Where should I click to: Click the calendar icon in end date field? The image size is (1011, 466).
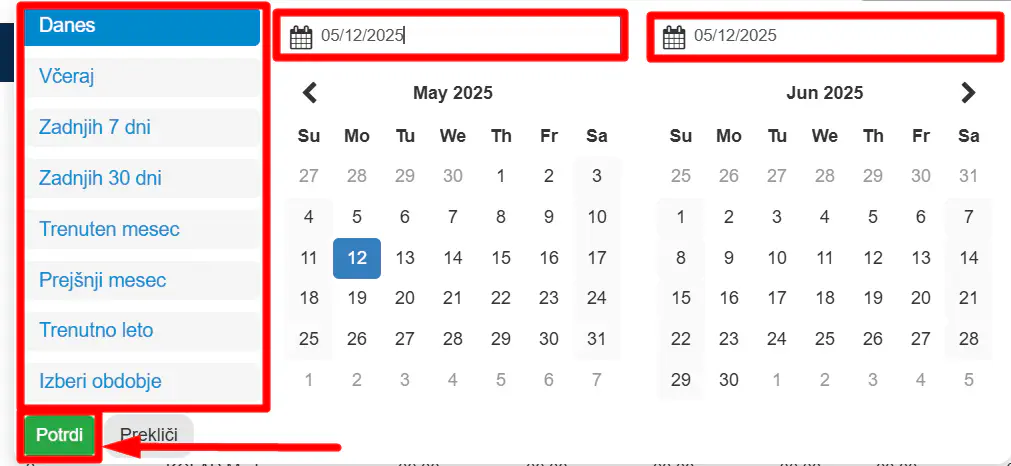click(x=674, y=36)
